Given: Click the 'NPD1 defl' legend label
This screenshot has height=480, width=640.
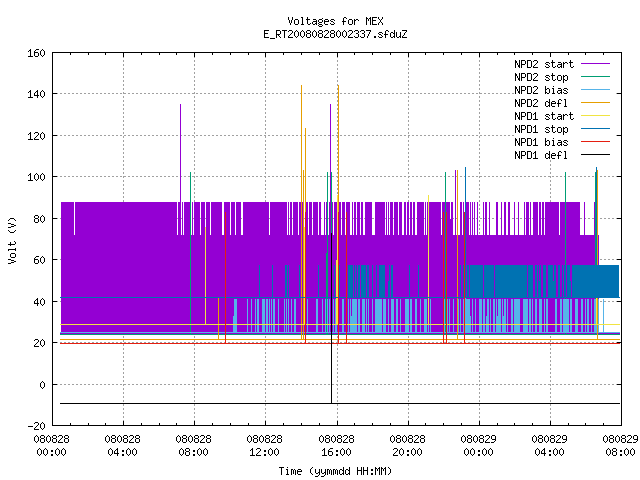Looking at the screenshot, I should coord(541,156).
